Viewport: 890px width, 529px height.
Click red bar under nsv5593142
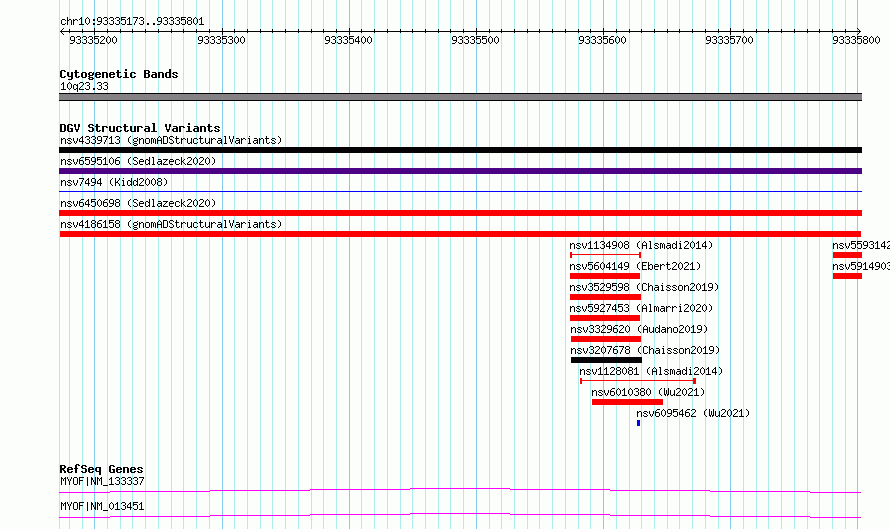[847, 255]
